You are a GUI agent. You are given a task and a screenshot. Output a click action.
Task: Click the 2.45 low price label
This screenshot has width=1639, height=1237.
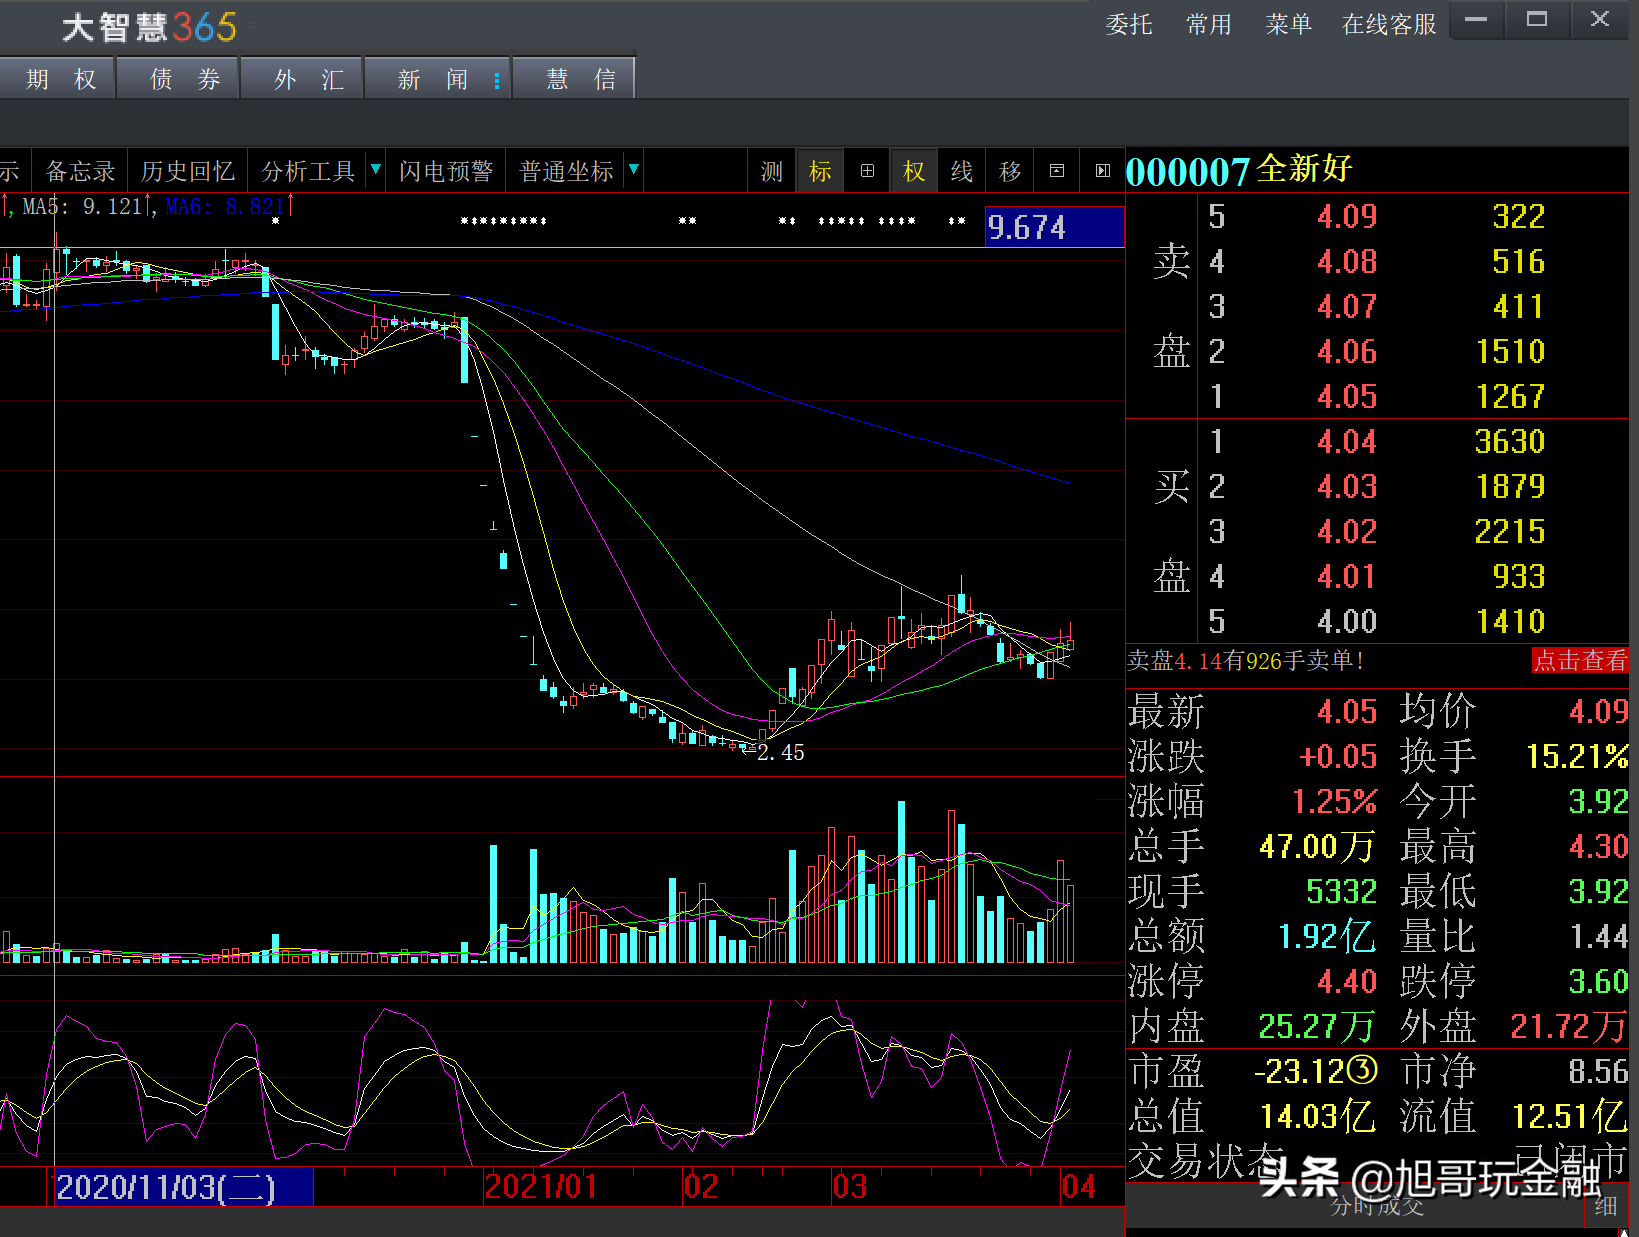tap(781, 752)
